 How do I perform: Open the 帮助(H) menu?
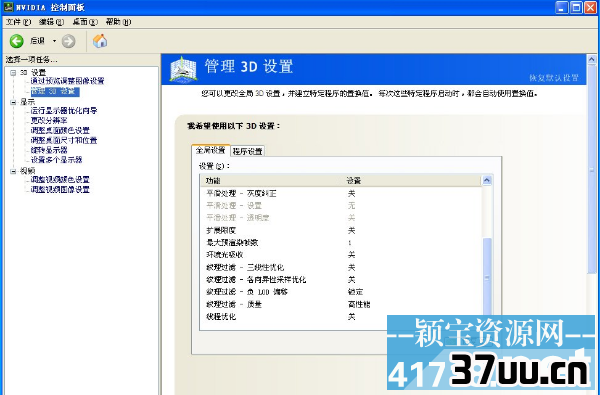[118, 22]
